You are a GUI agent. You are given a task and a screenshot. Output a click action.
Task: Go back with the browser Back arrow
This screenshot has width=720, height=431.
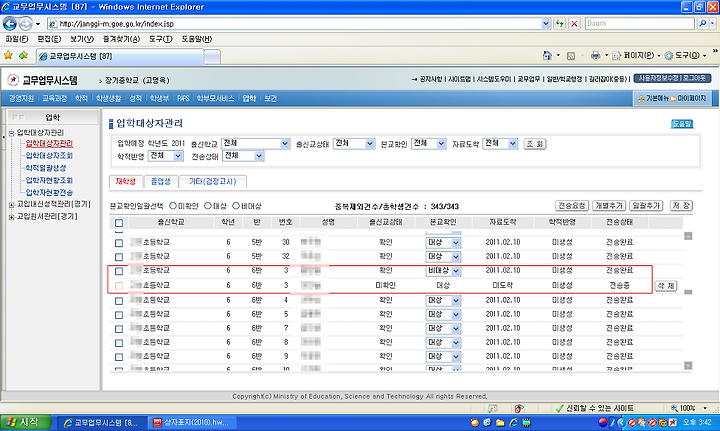(x=10, y=23)
